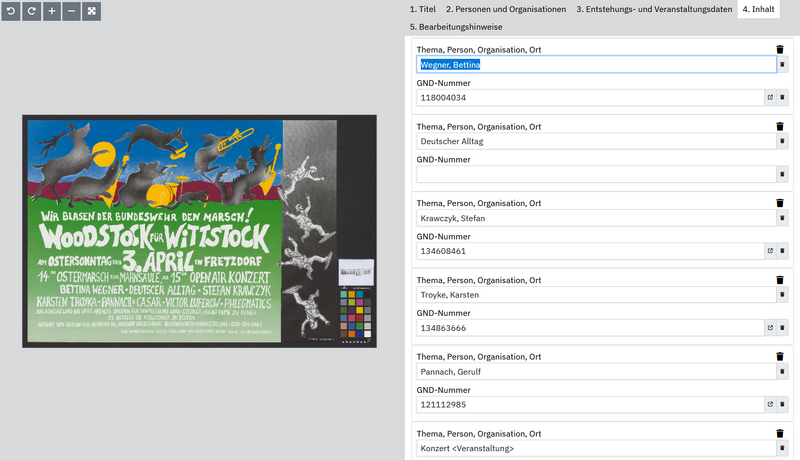This screenshot has height=460, width=800.
Task: Clear GND number 118004034
Action: pos(782,97)
